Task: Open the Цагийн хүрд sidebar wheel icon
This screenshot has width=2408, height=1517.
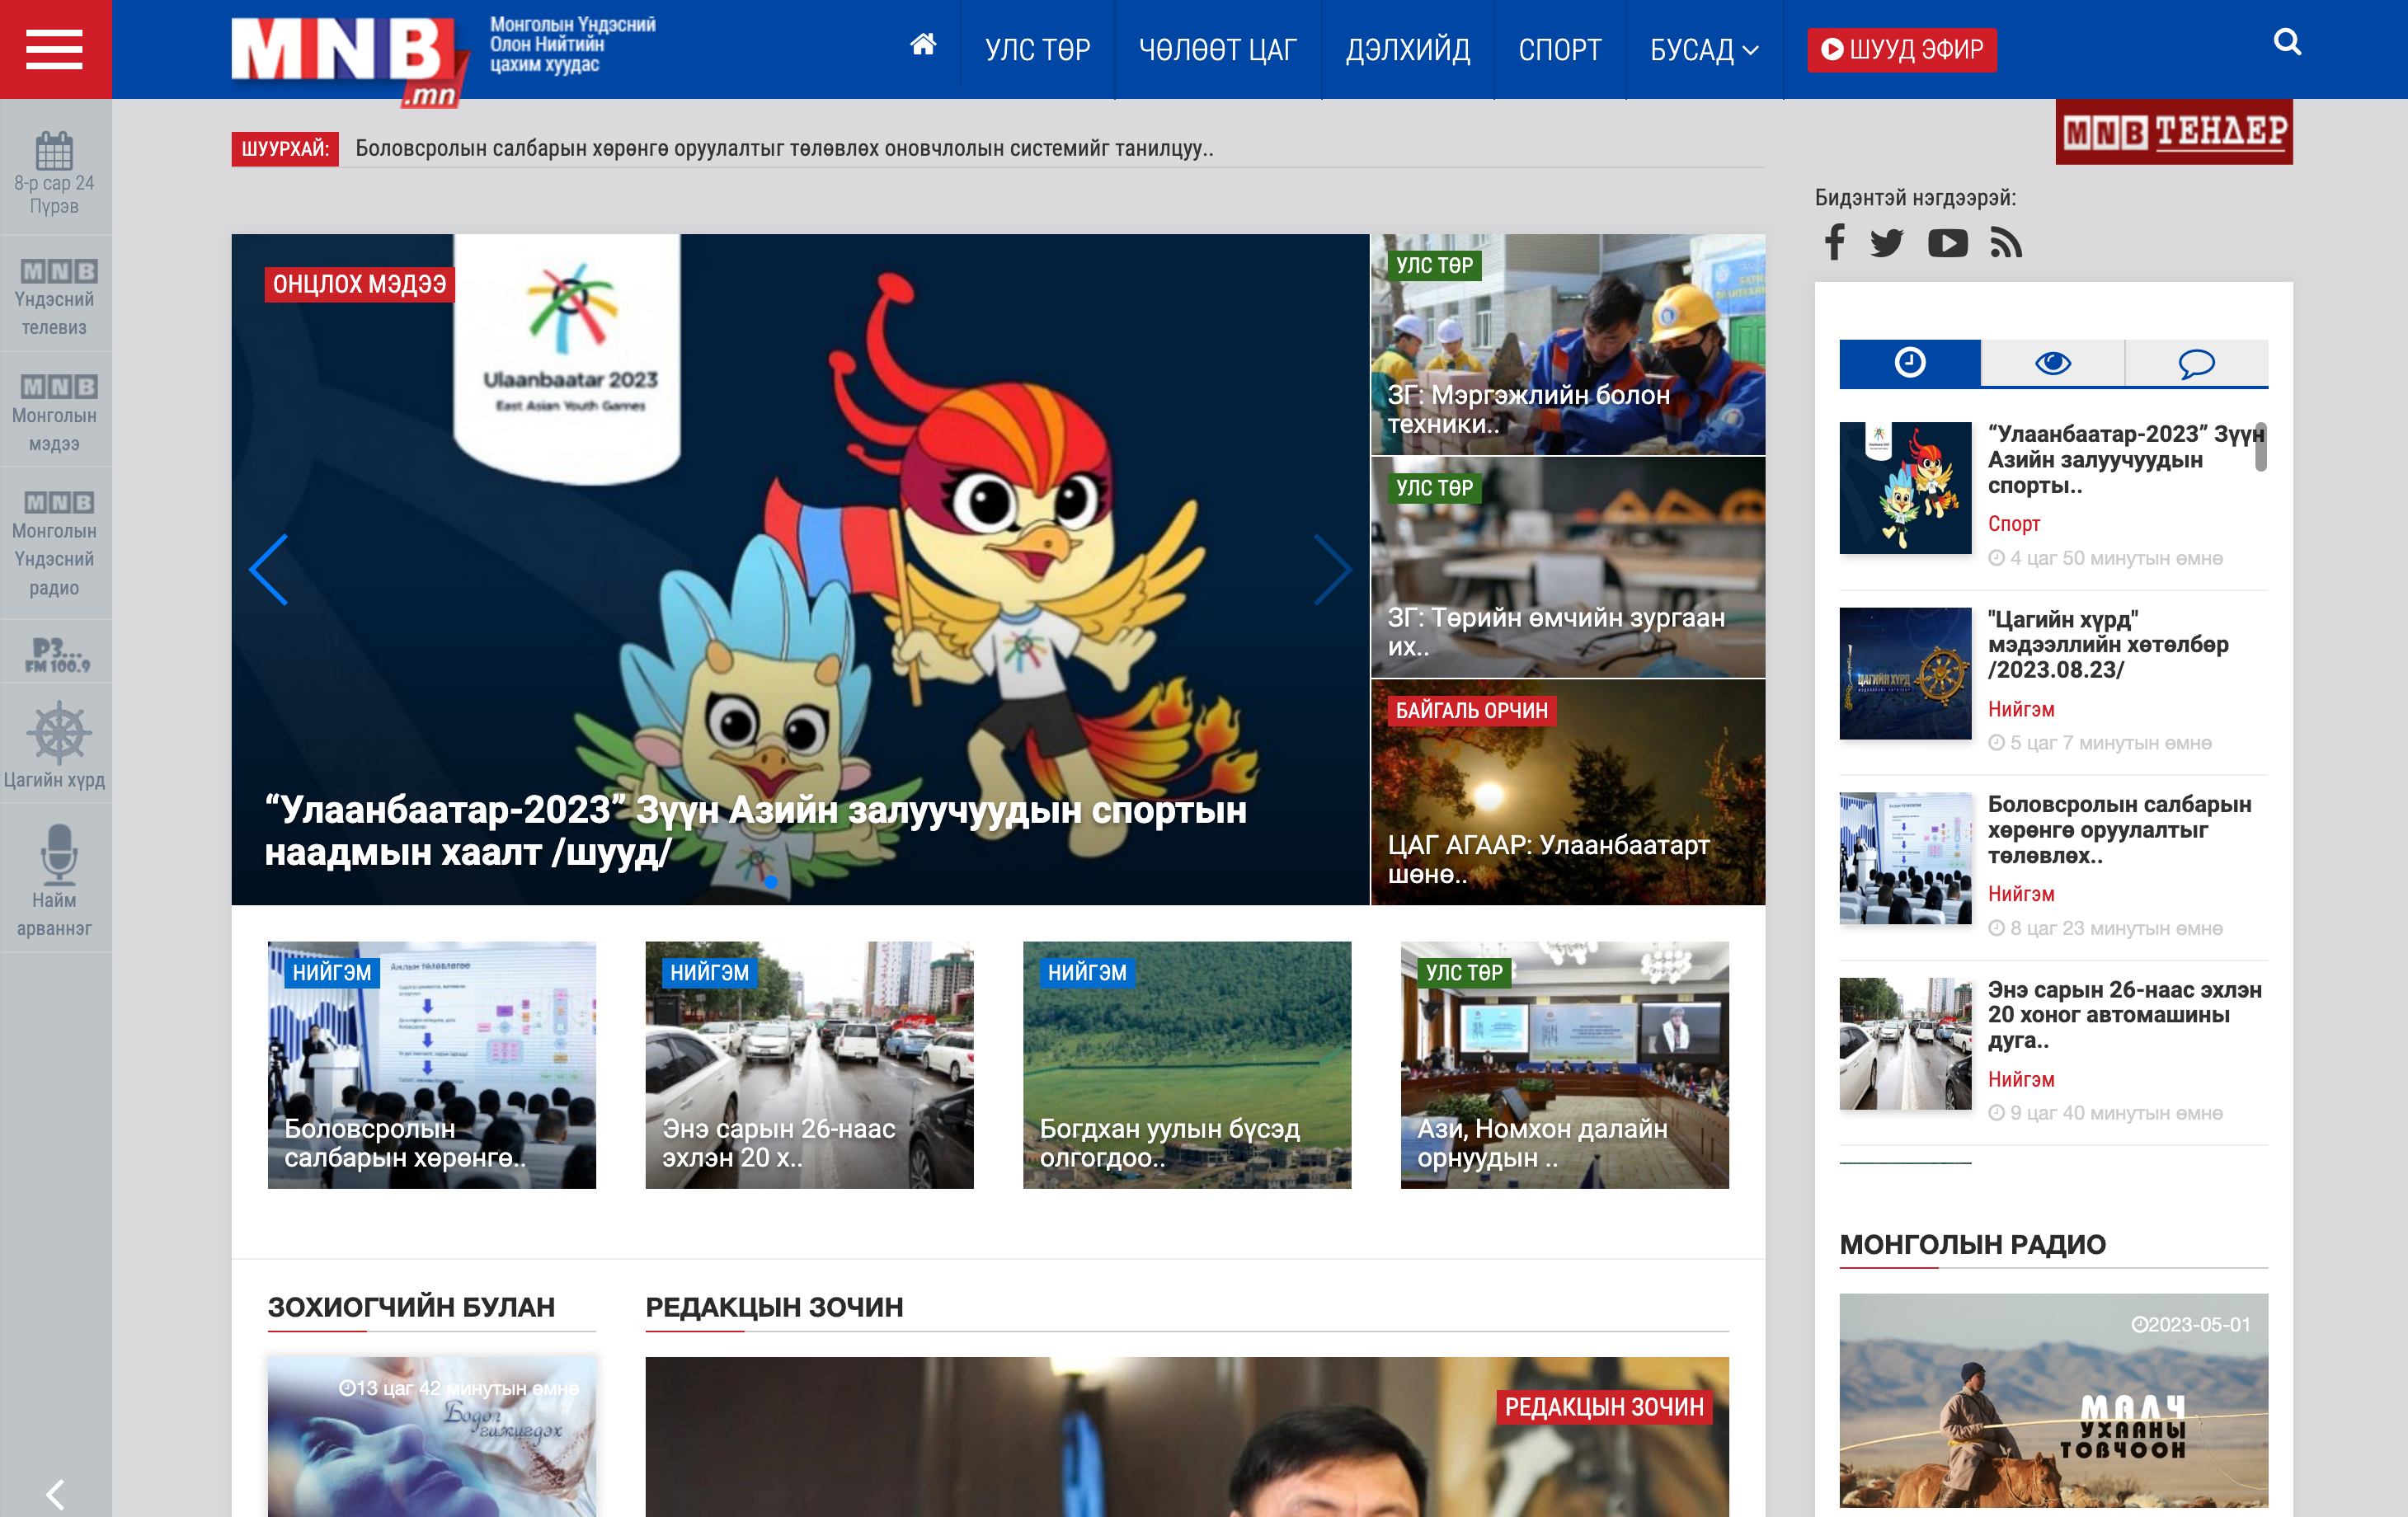Action: 59,734
